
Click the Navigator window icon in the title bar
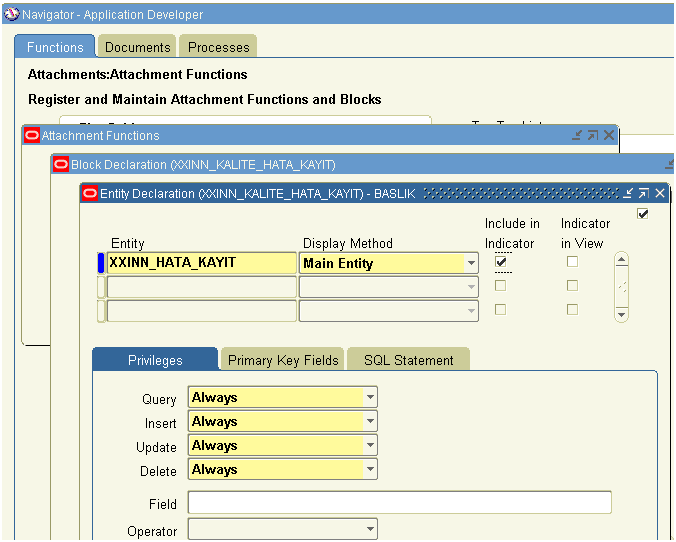(x=10, y=15)
